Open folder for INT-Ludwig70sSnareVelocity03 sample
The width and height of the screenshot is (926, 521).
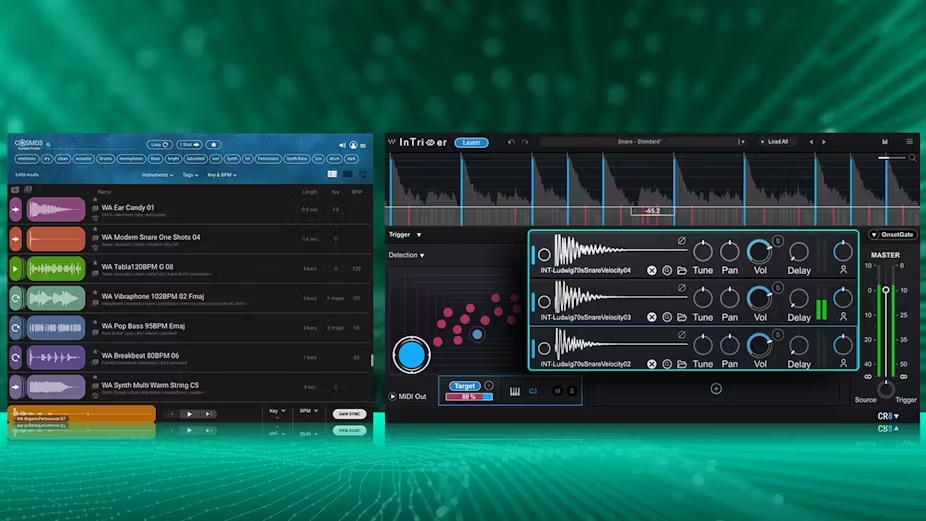point(682,317)
